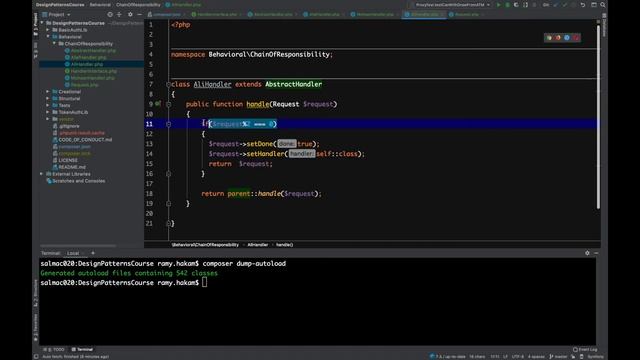Open Search Everywhere magnifier icon
640x360 pixels.
[603, 5]
